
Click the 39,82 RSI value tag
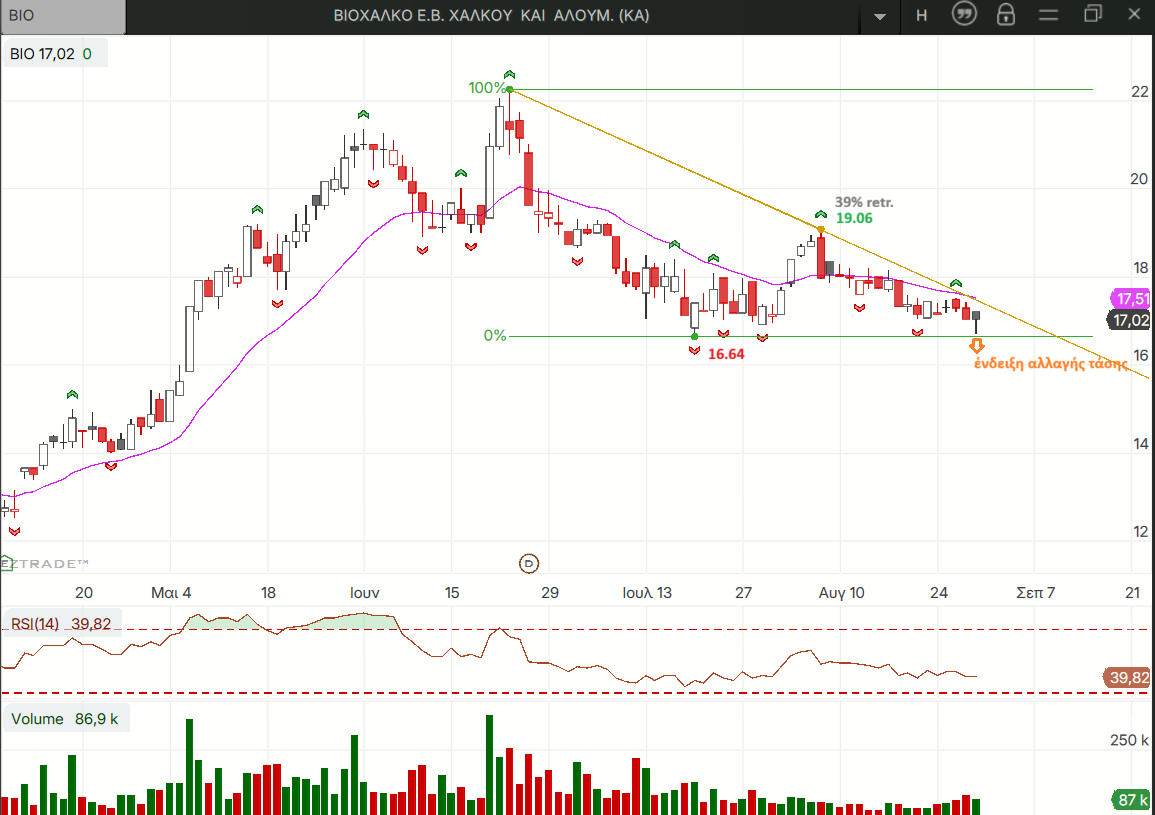tap(1126, 677)
